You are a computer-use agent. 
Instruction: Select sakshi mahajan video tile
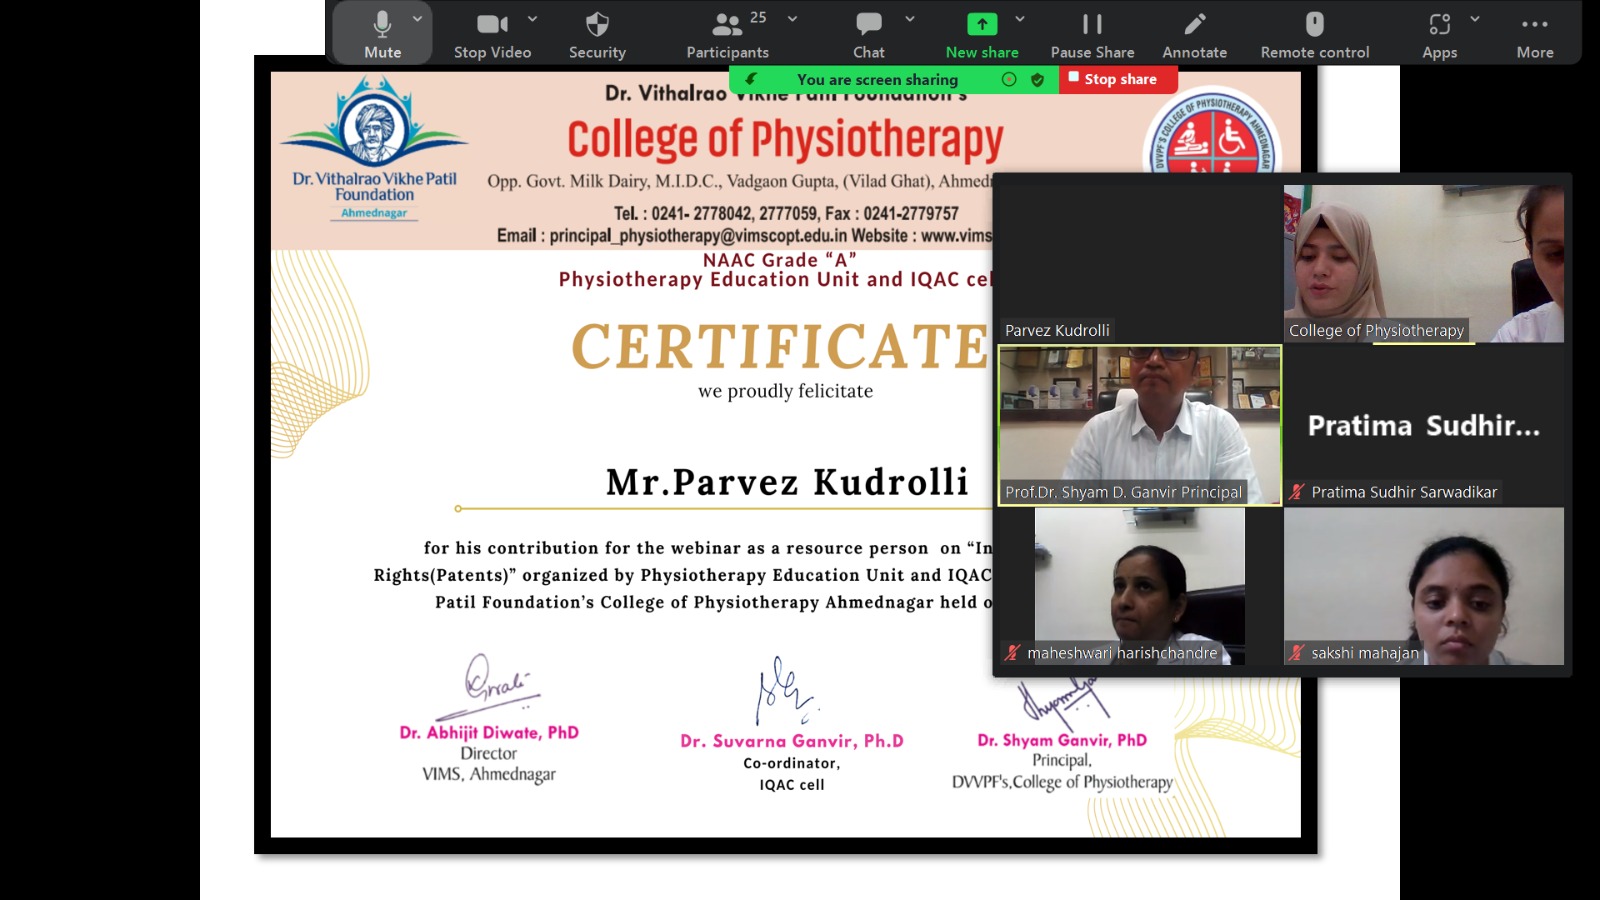[1424, 586]
